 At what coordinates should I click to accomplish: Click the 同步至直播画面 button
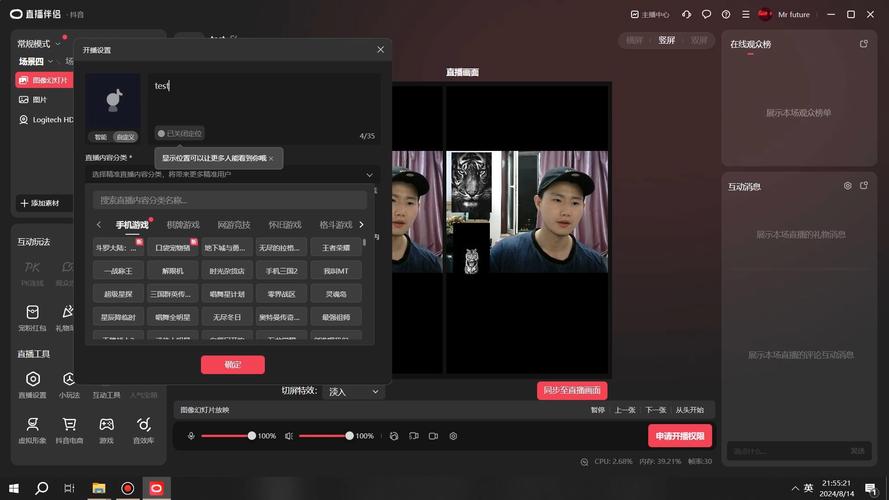click(x=572, y=390)
